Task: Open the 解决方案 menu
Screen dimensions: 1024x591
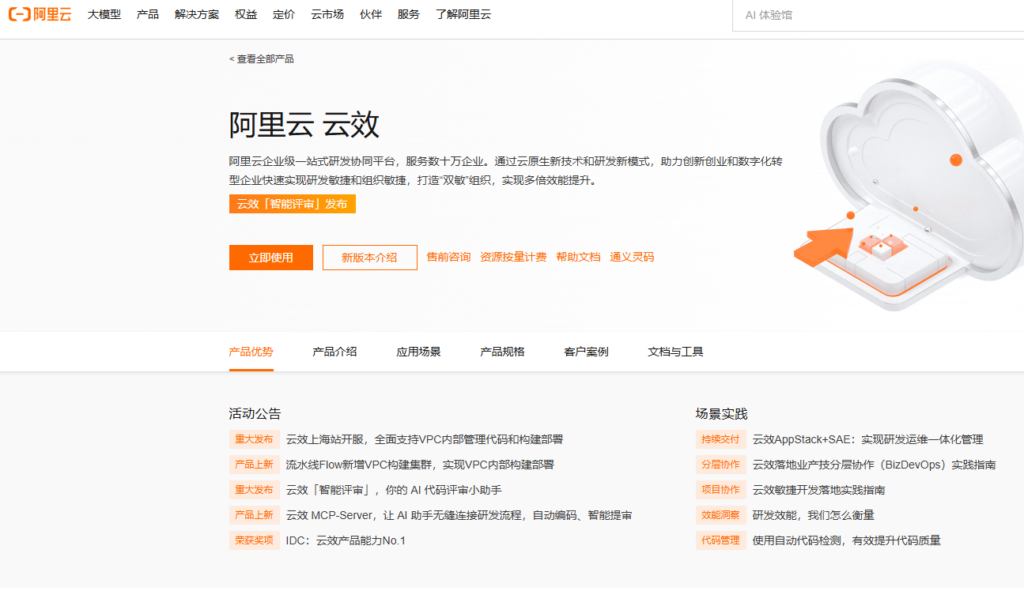Action: [x=197, y=14]
